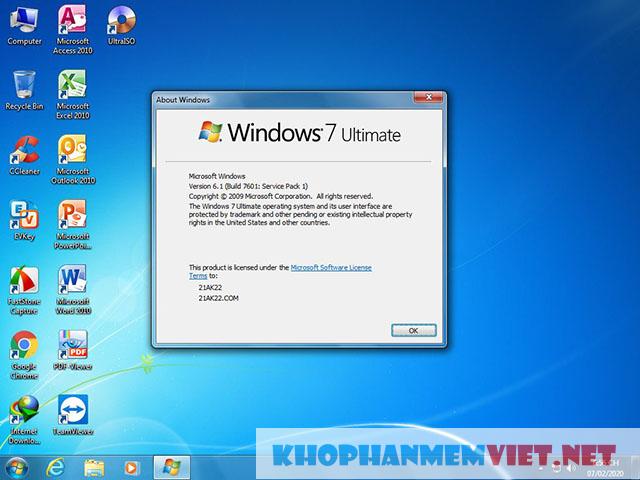Select the Microsoft Outlook 2010 shortcut
640x480 pixels.
(x=73, y=159)
